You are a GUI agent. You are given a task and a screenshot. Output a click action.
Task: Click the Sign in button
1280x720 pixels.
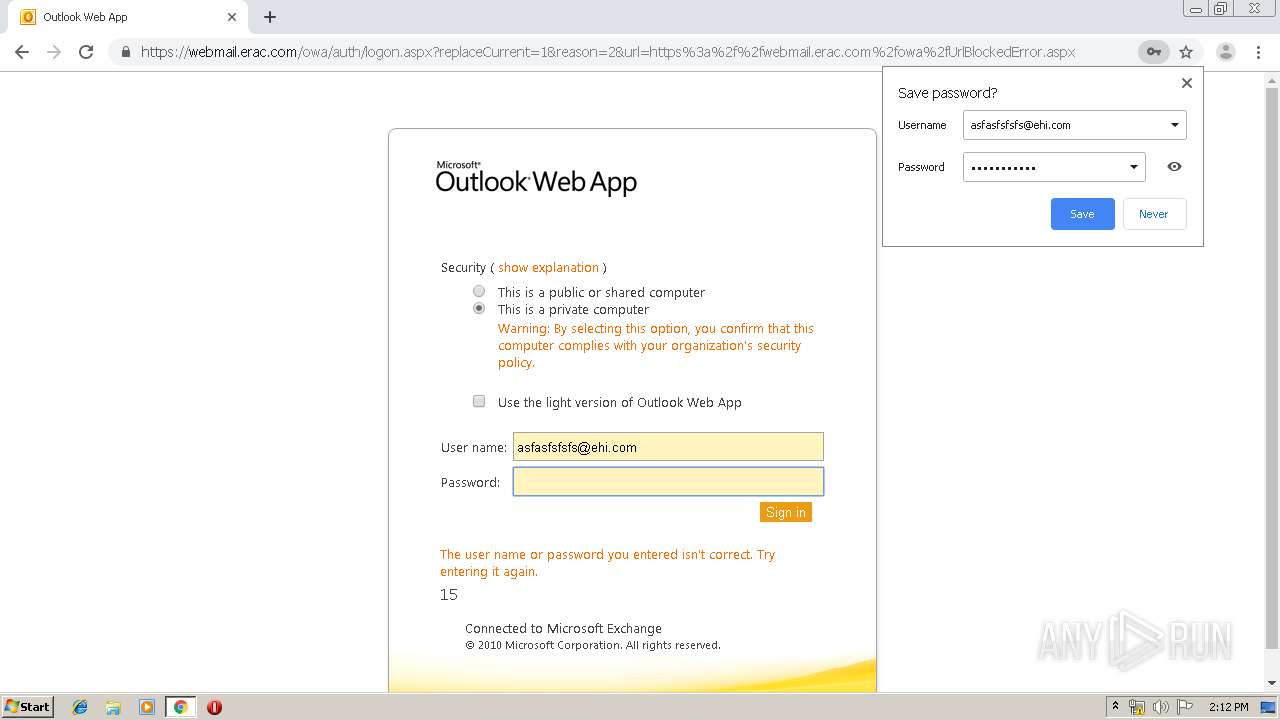(786, 512)
